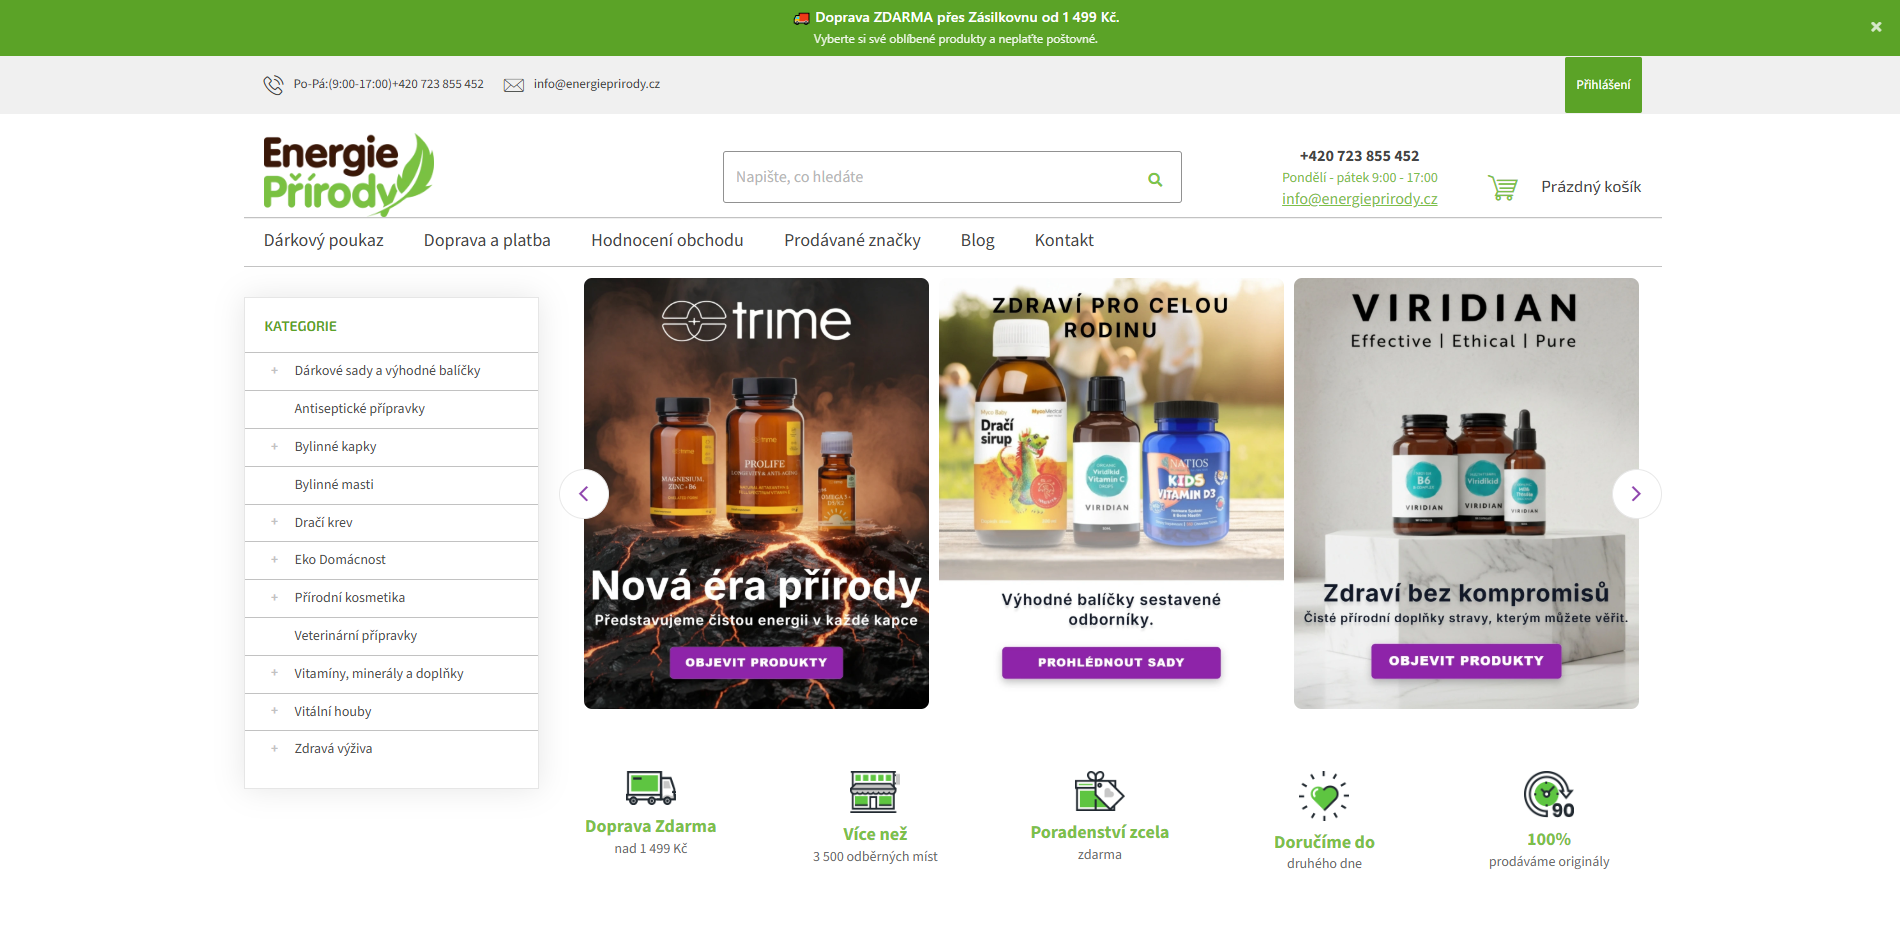Click the magnifier search icon
1900x941 pixels.
click(x=1155, y=179)
